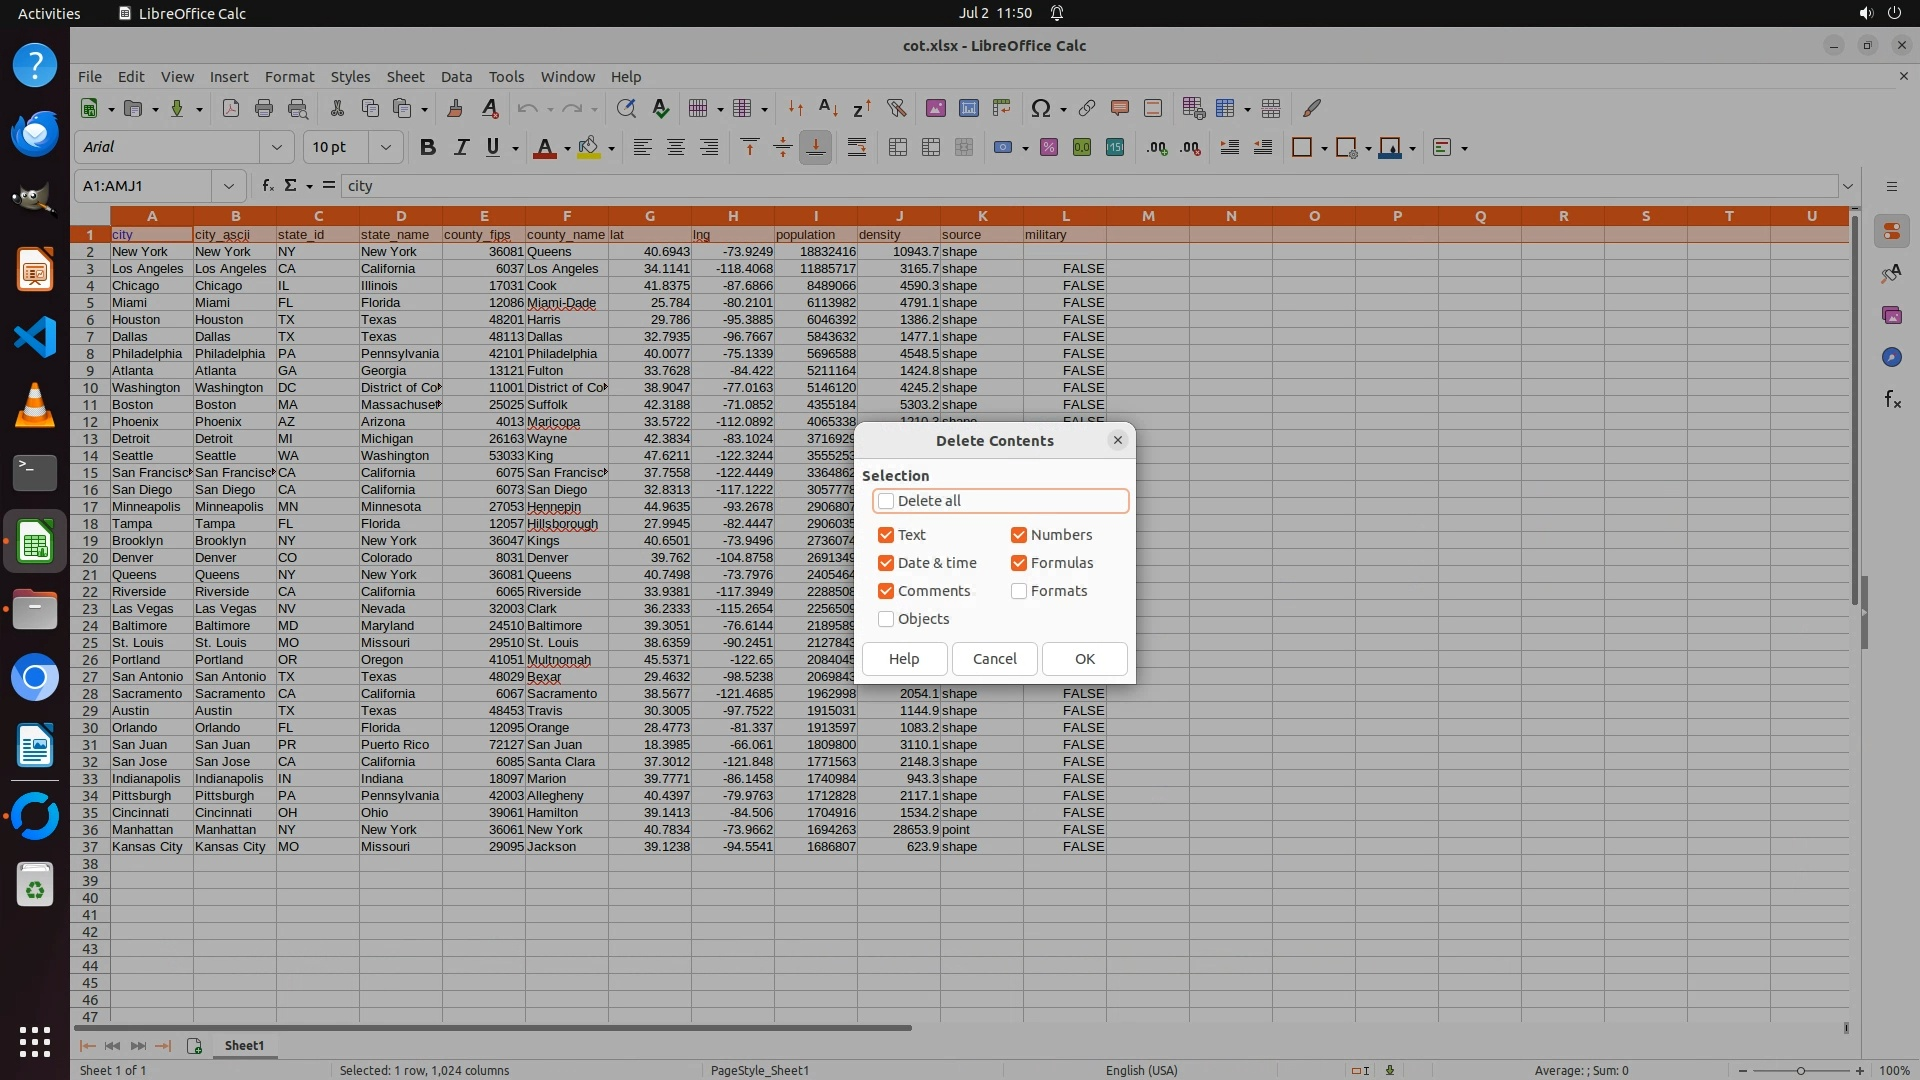Click the formula input line
Screen dimensions: 1920x1080
coord(1090,186)
